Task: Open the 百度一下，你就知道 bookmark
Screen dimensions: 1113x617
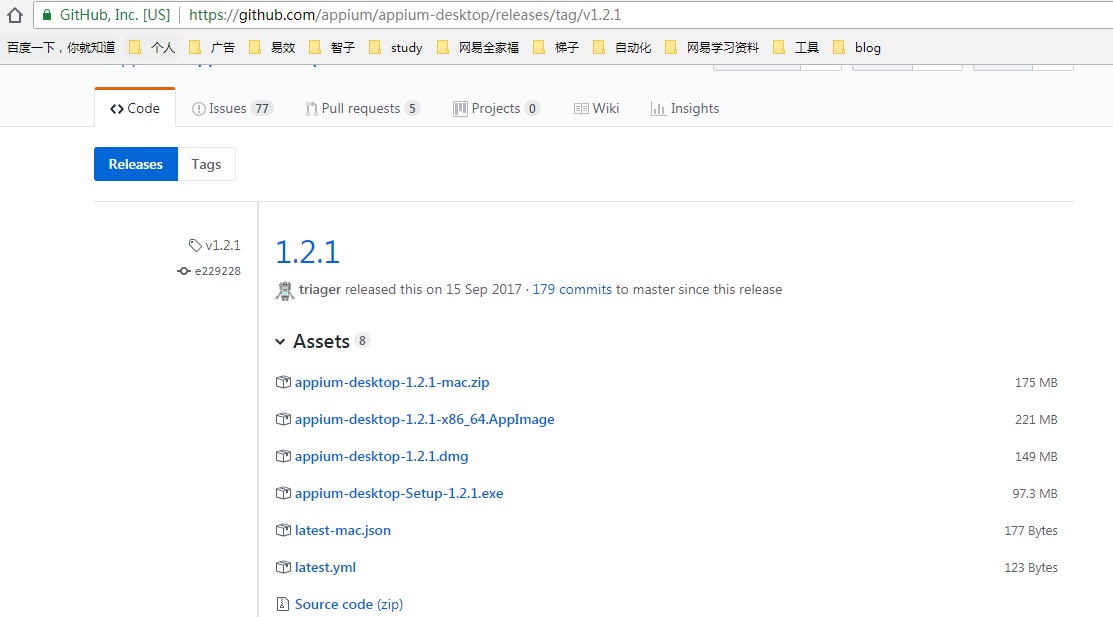Action: point(61,48)
